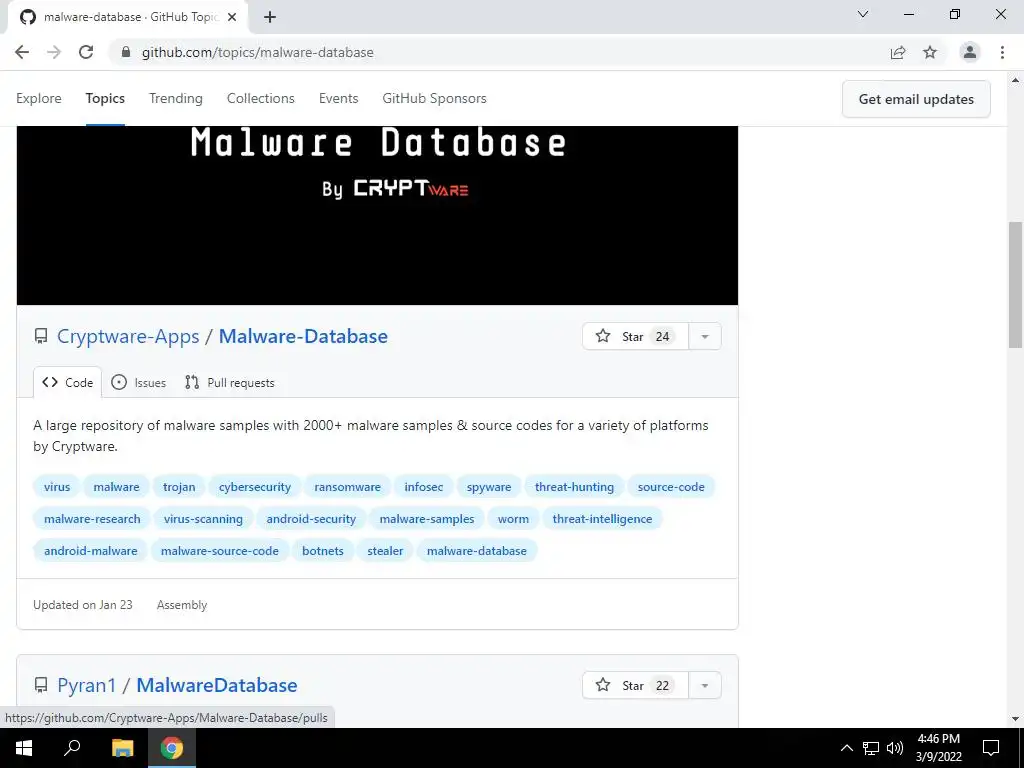Select the android-malware topic tag
The height and width of the screenshot is (768, 1024).
[91, 551]
